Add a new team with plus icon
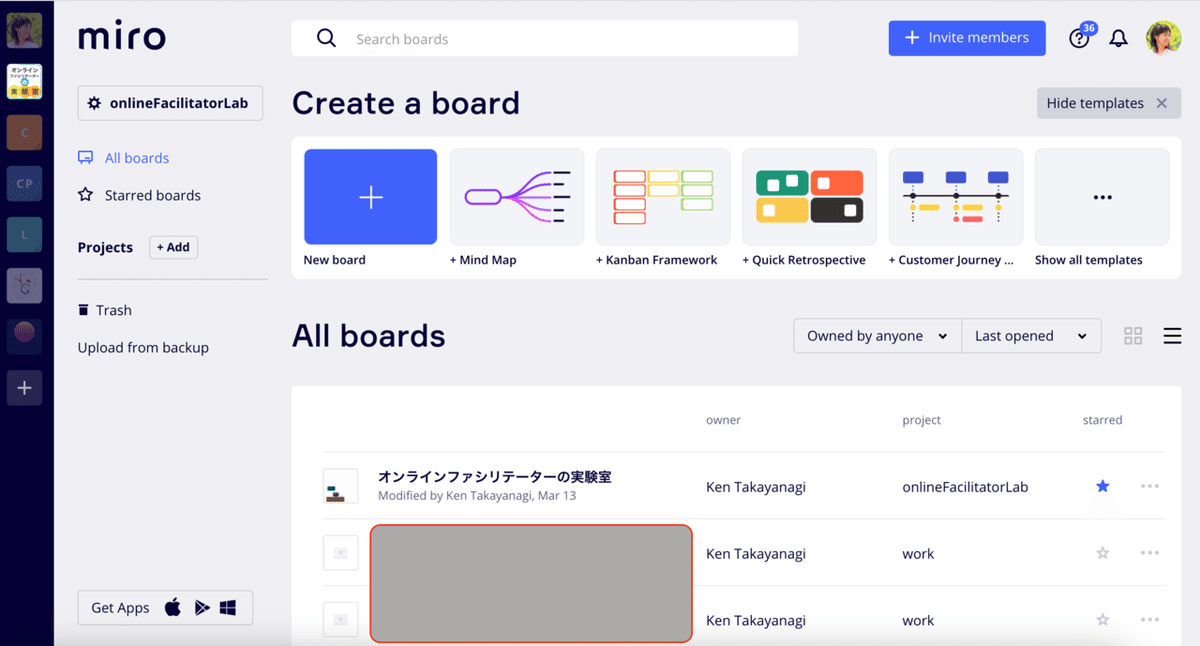Screen dimensions: 1200x646 [25, 388]
